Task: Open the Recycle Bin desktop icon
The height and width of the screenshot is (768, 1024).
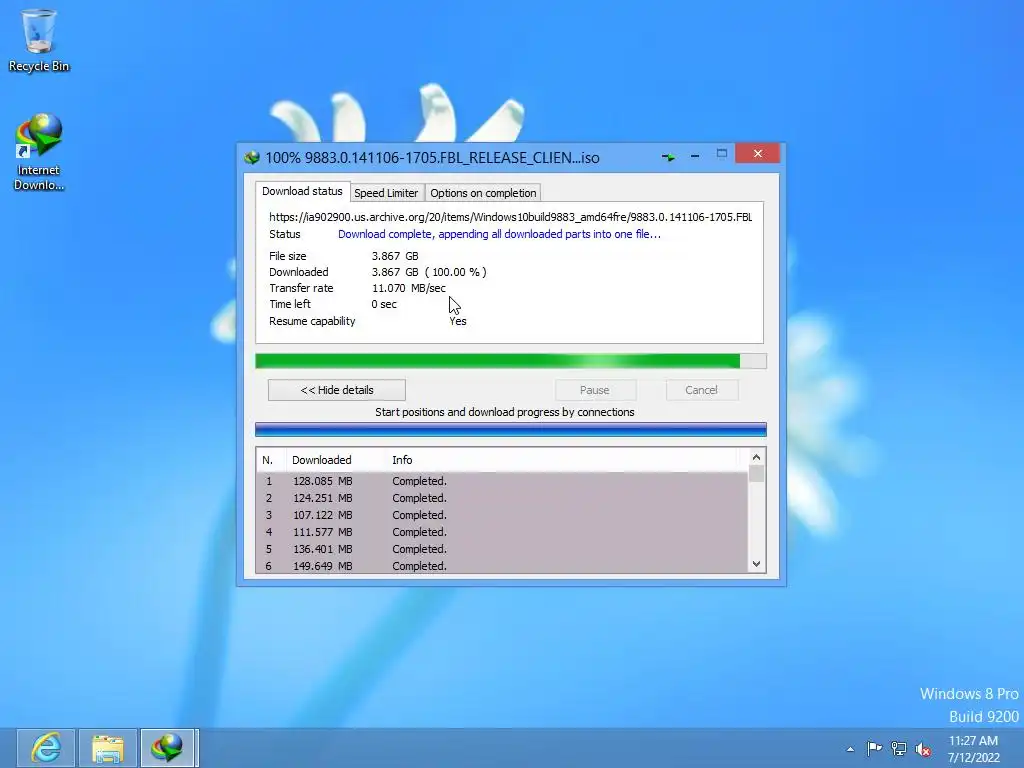Action: pyautogui.click(x=39, y=40)
